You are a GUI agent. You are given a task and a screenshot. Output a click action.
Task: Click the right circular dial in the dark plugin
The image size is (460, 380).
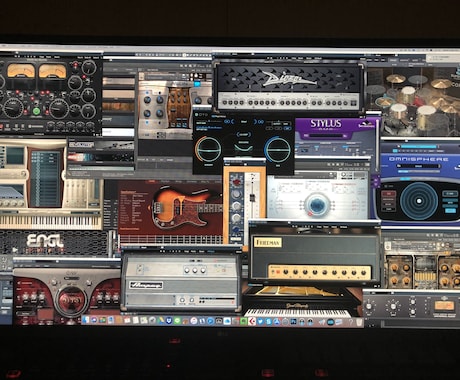point(278,150)
